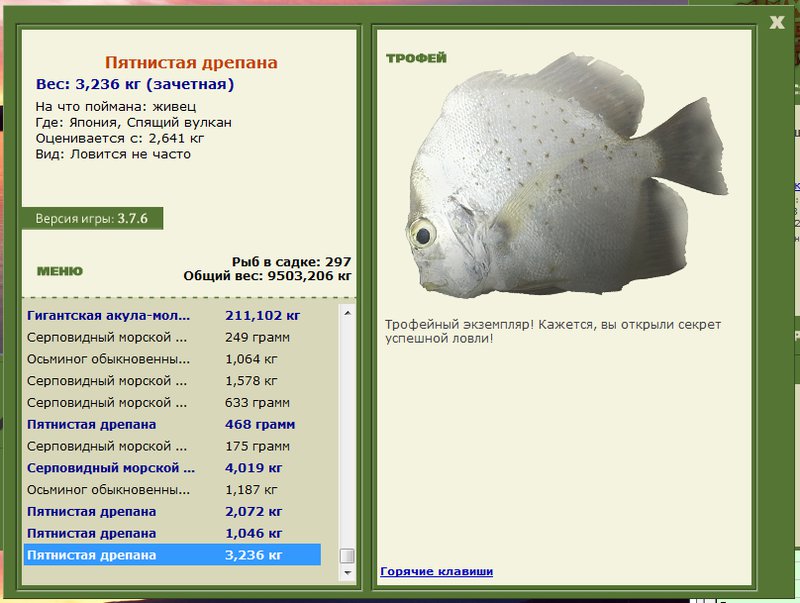Select Серповидный морской 1,578 кг row
800x603 pixels.
[172, 381]
